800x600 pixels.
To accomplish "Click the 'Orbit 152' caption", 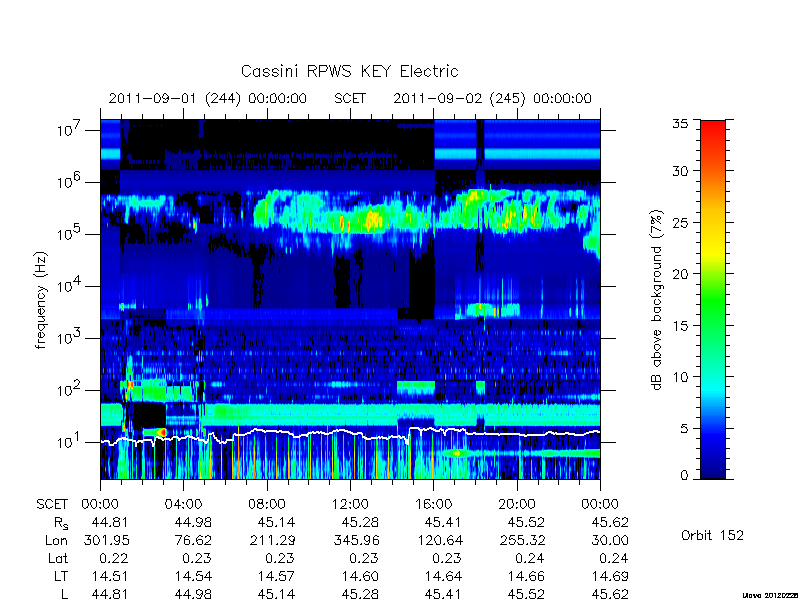I will pyautogui.click(x=712, y=536).
